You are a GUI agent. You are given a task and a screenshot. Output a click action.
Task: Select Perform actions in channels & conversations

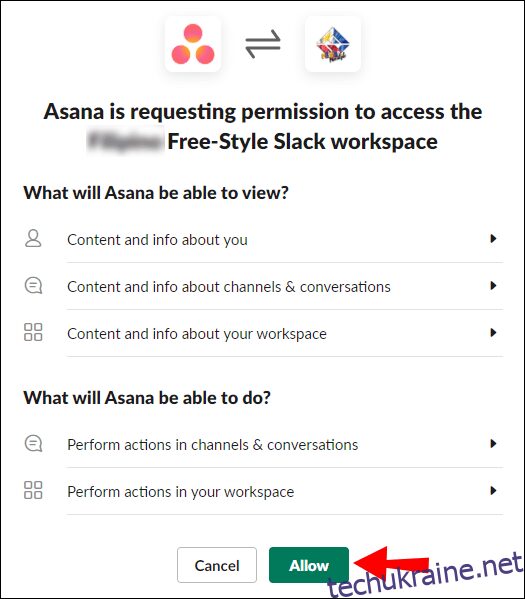pos(264,445)
